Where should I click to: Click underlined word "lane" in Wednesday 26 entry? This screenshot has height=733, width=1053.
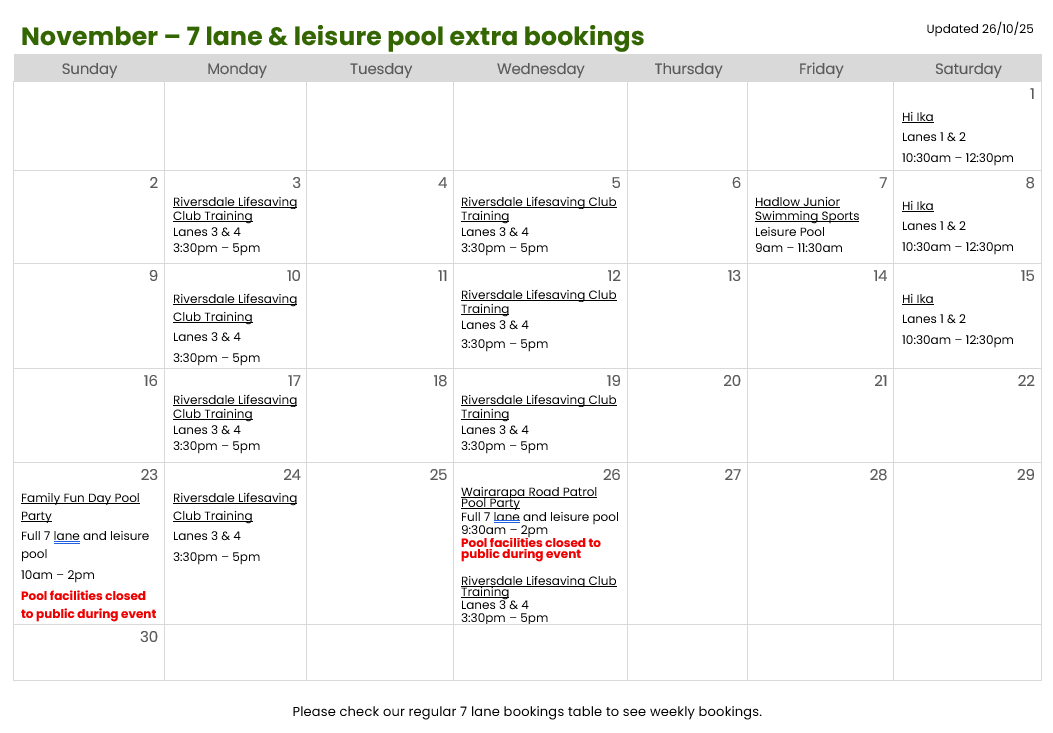(x=506, y=517)
